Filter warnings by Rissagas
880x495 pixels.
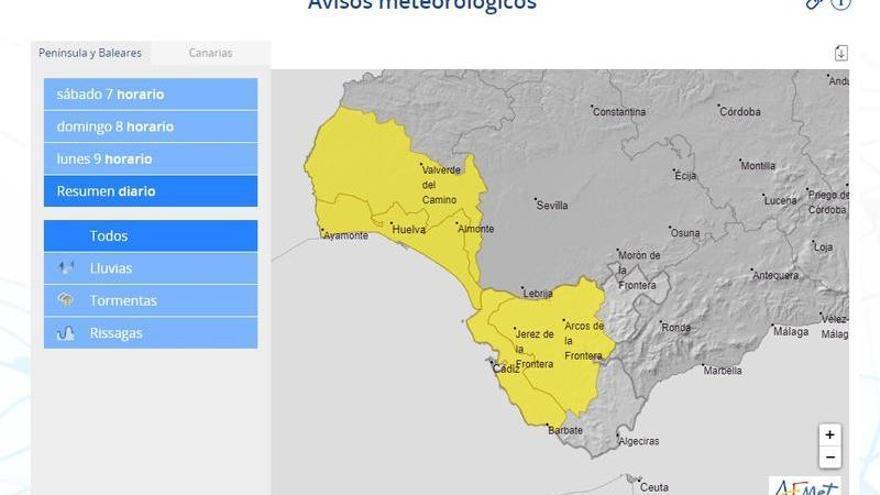[x=150, y=333]
